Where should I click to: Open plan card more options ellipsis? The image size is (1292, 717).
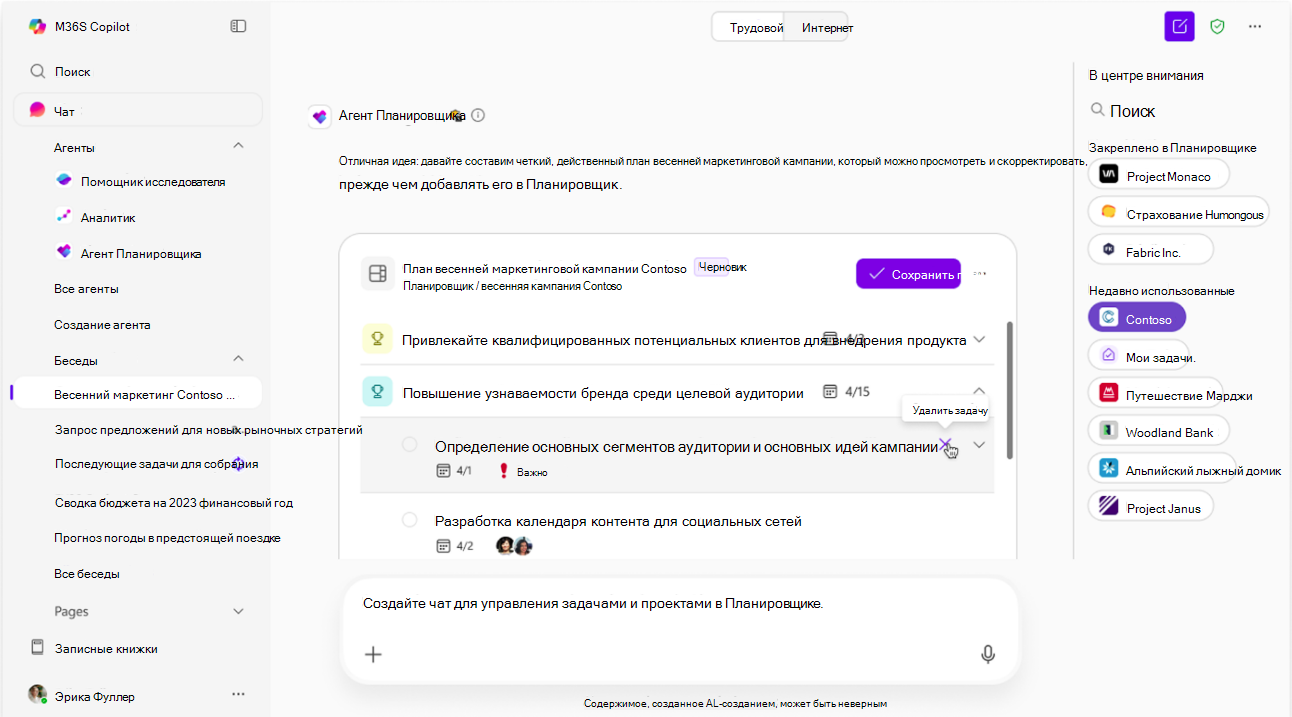click(980, 273)
